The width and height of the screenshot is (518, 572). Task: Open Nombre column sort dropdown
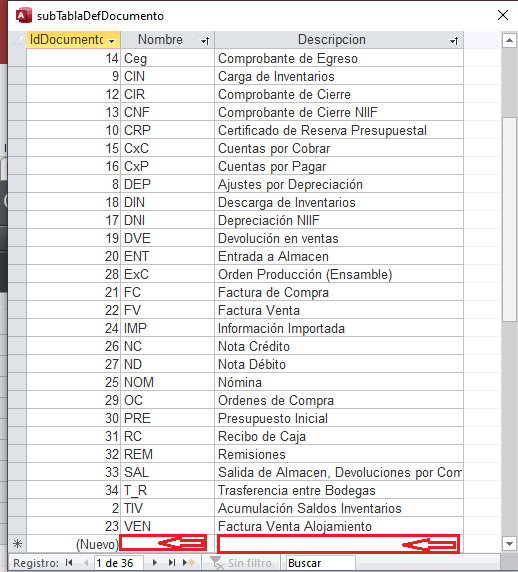205,41
